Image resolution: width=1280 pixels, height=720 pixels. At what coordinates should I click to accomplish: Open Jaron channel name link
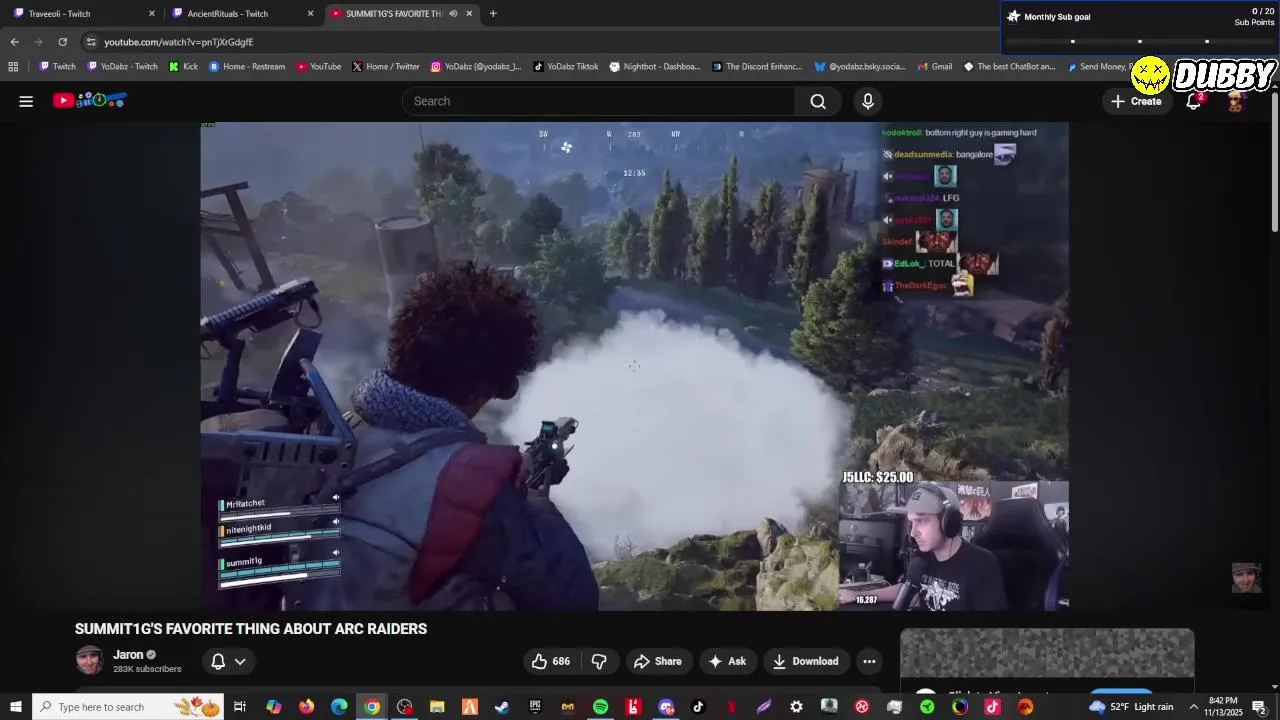pyautogui.click(x=128, y=655)
